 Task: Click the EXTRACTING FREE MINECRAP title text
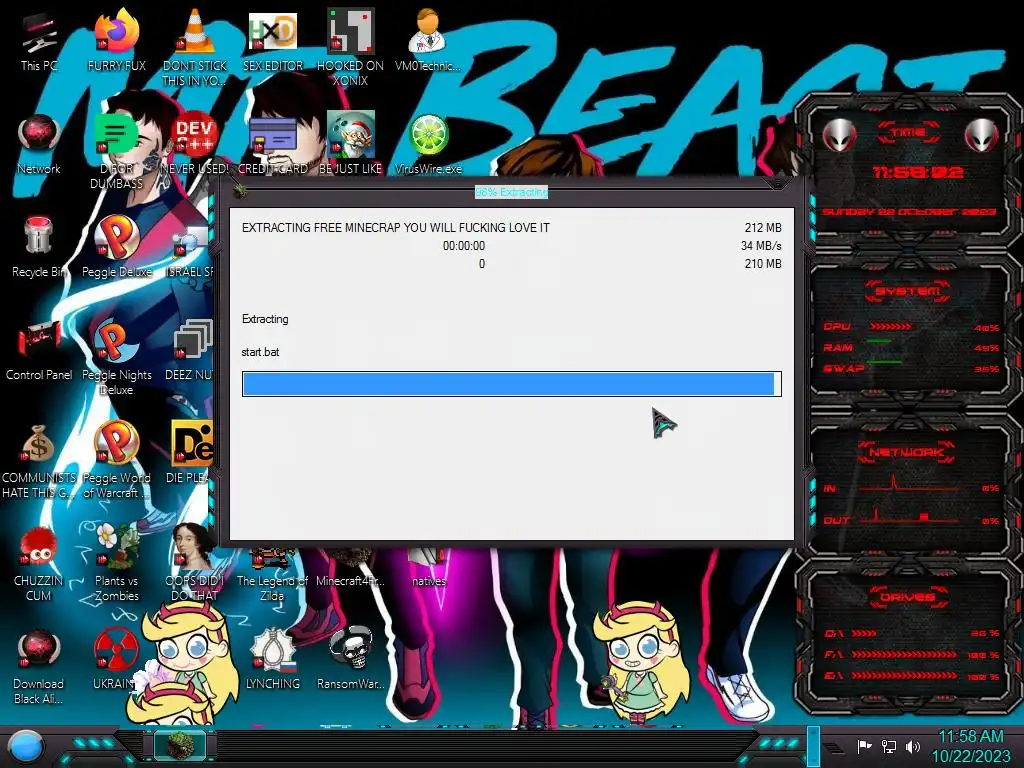coord(396,228)
